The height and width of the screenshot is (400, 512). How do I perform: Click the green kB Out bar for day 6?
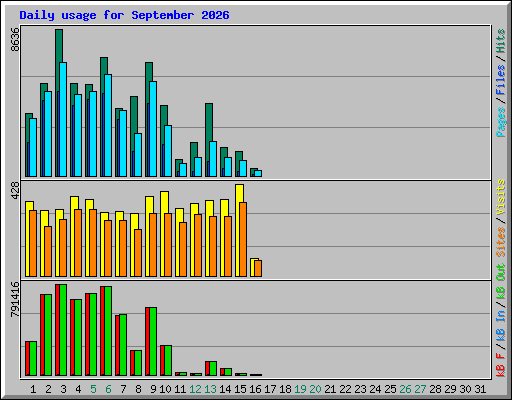[x=108, y=331]
